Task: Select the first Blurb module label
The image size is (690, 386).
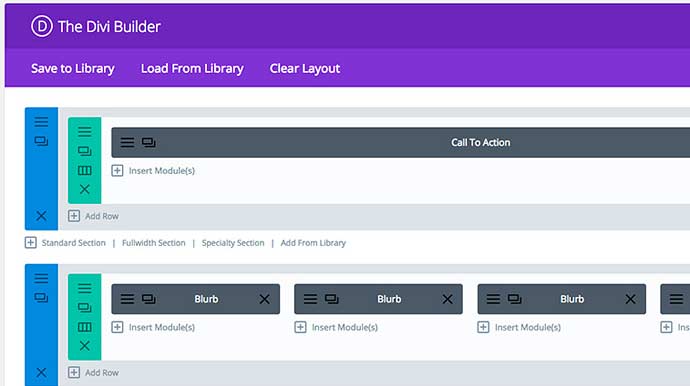Action: (x=206, y=299)
